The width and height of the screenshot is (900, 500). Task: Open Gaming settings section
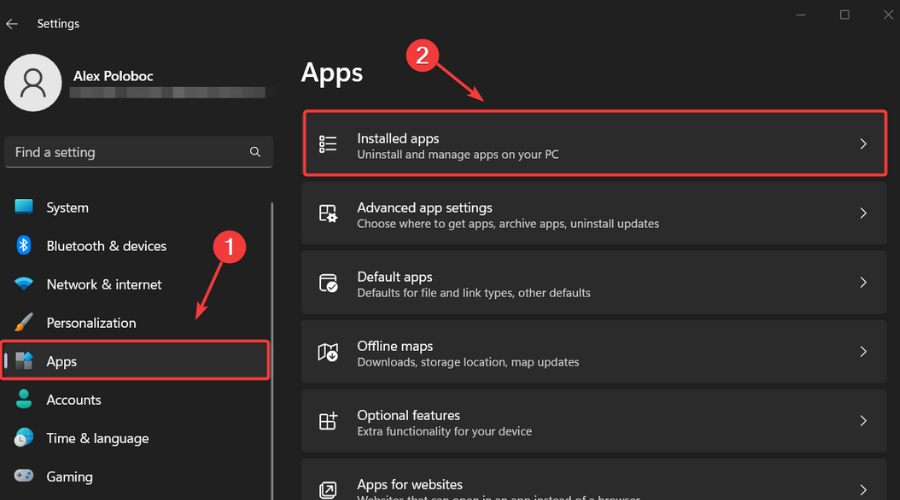tap(135, 476)
